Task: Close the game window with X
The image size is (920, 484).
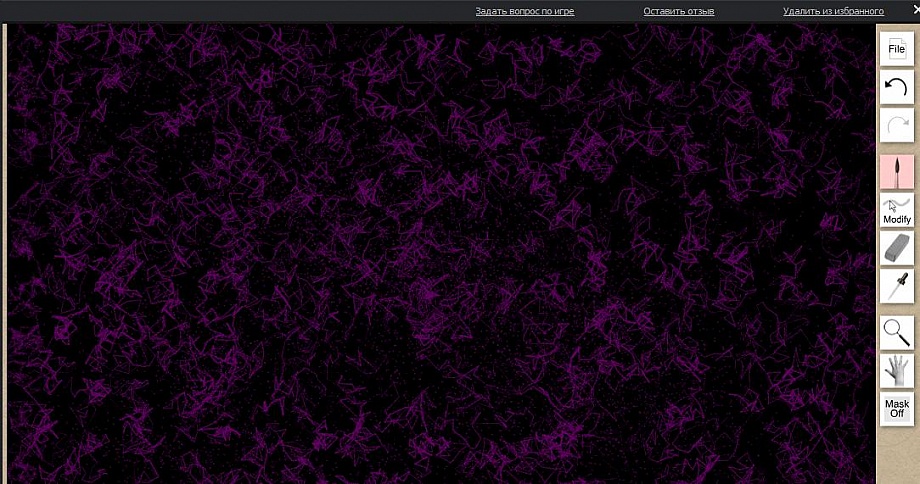Action: click(916, 10)
